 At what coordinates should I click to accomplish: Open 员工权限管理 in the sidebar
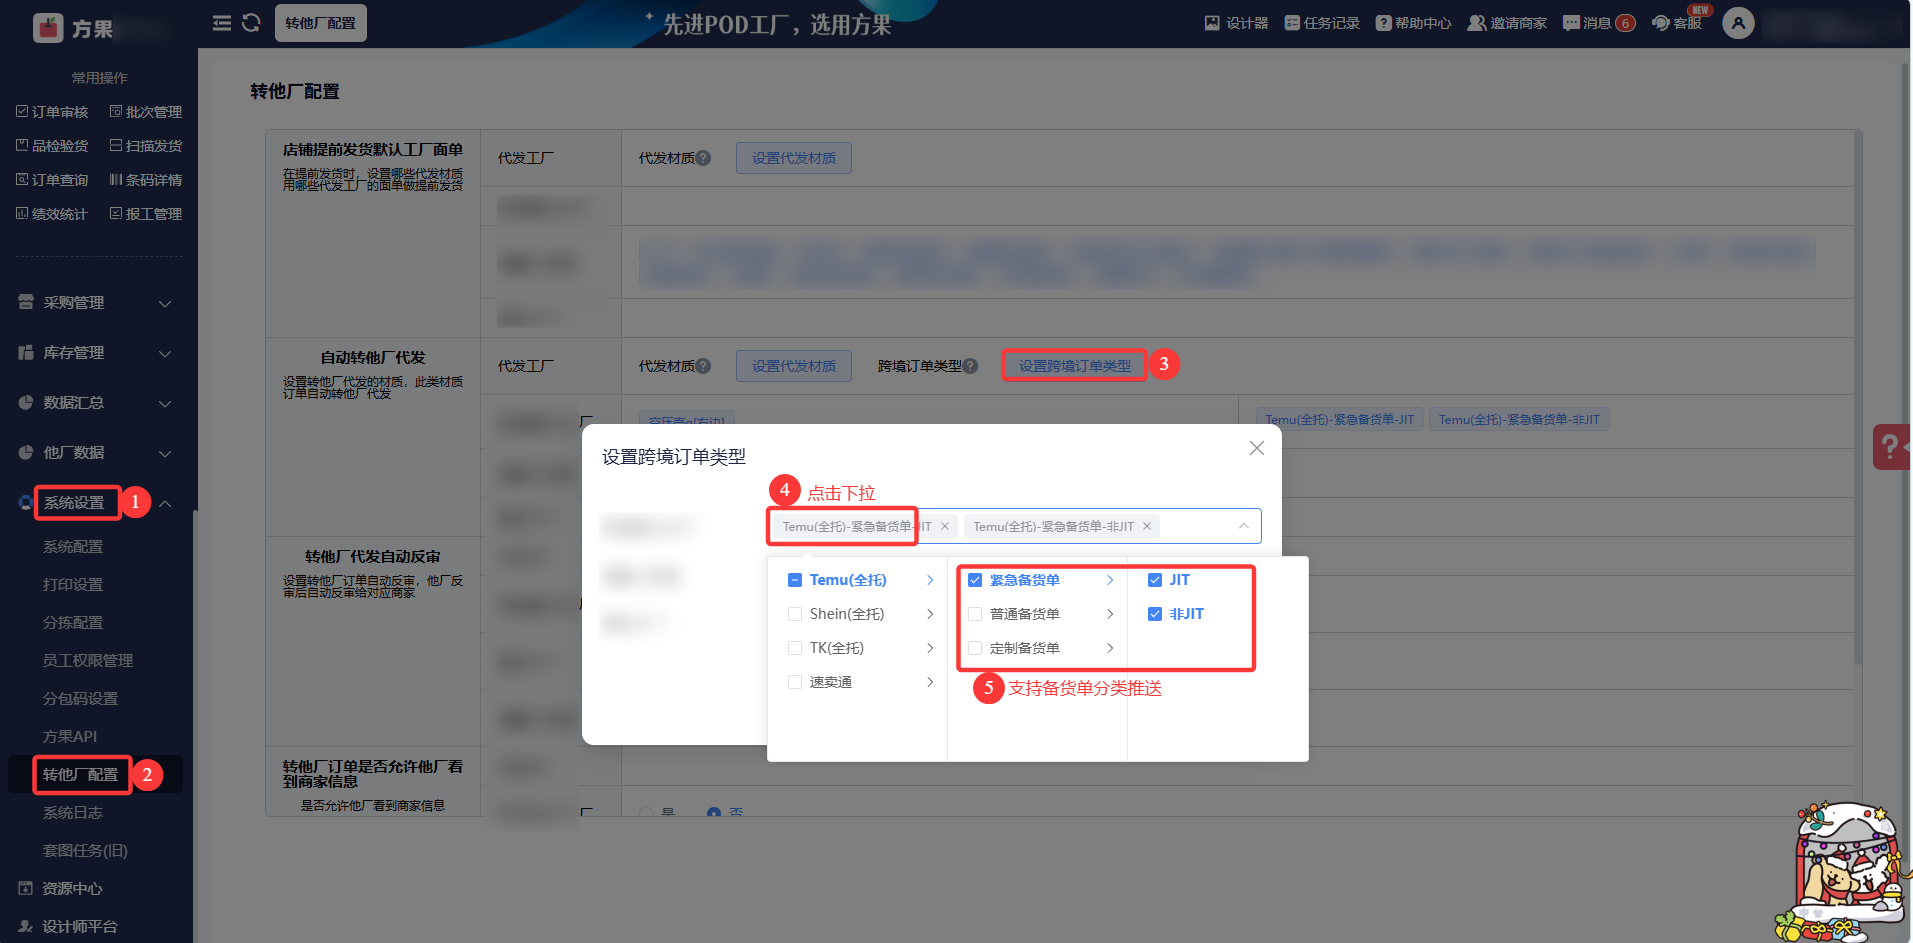pyautogui.click(x=88, y=661)
